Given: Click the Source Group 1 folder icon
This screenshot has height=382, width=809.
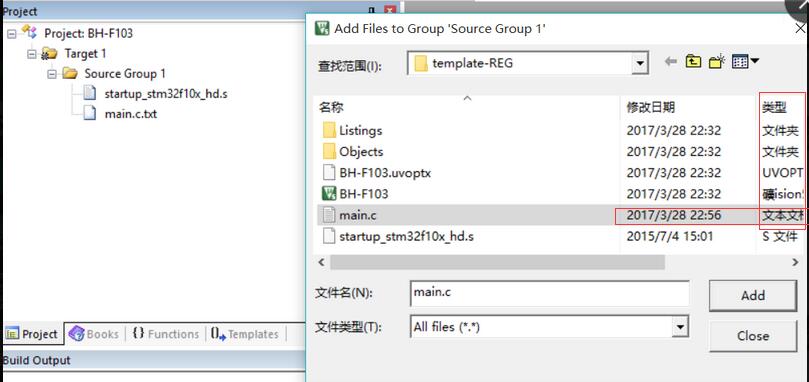Looking at the screenshot, I should [x=70, y=73].
